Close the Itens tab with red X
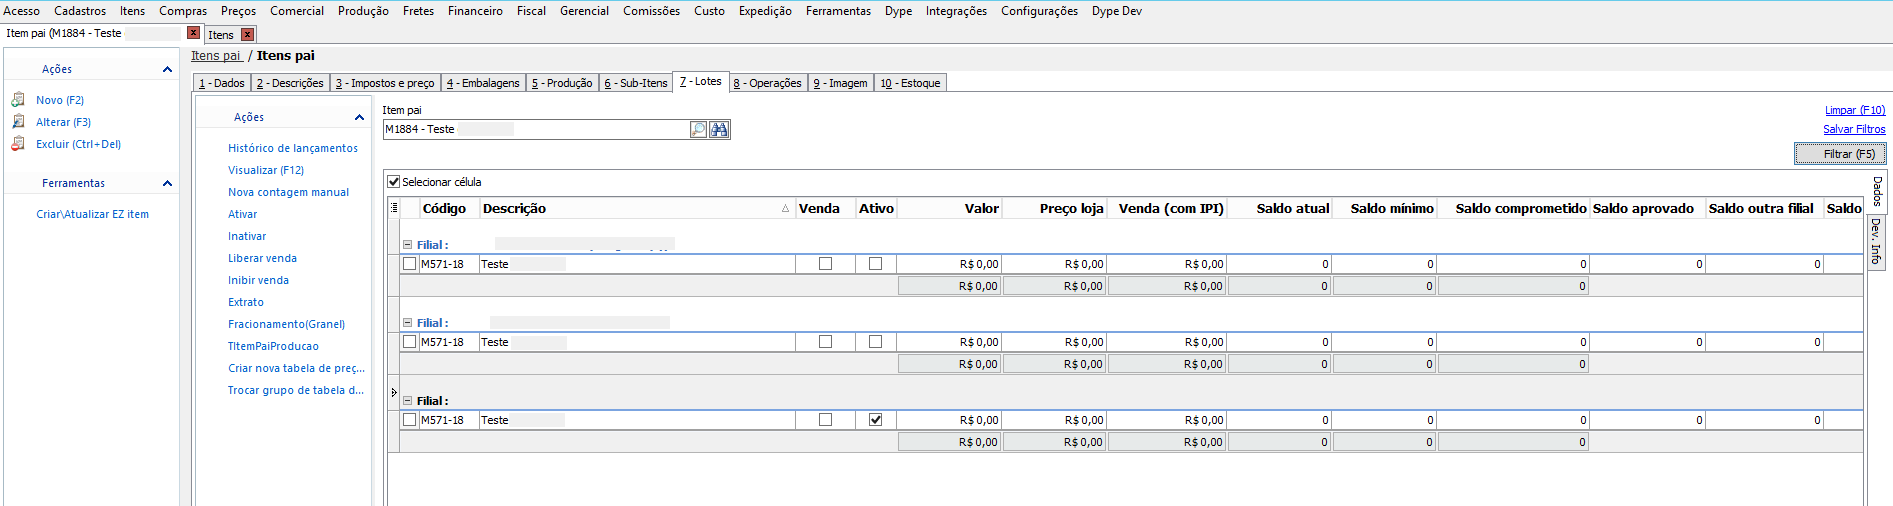This screenshot has height=506, width=1893. click(x=247, y=35)
